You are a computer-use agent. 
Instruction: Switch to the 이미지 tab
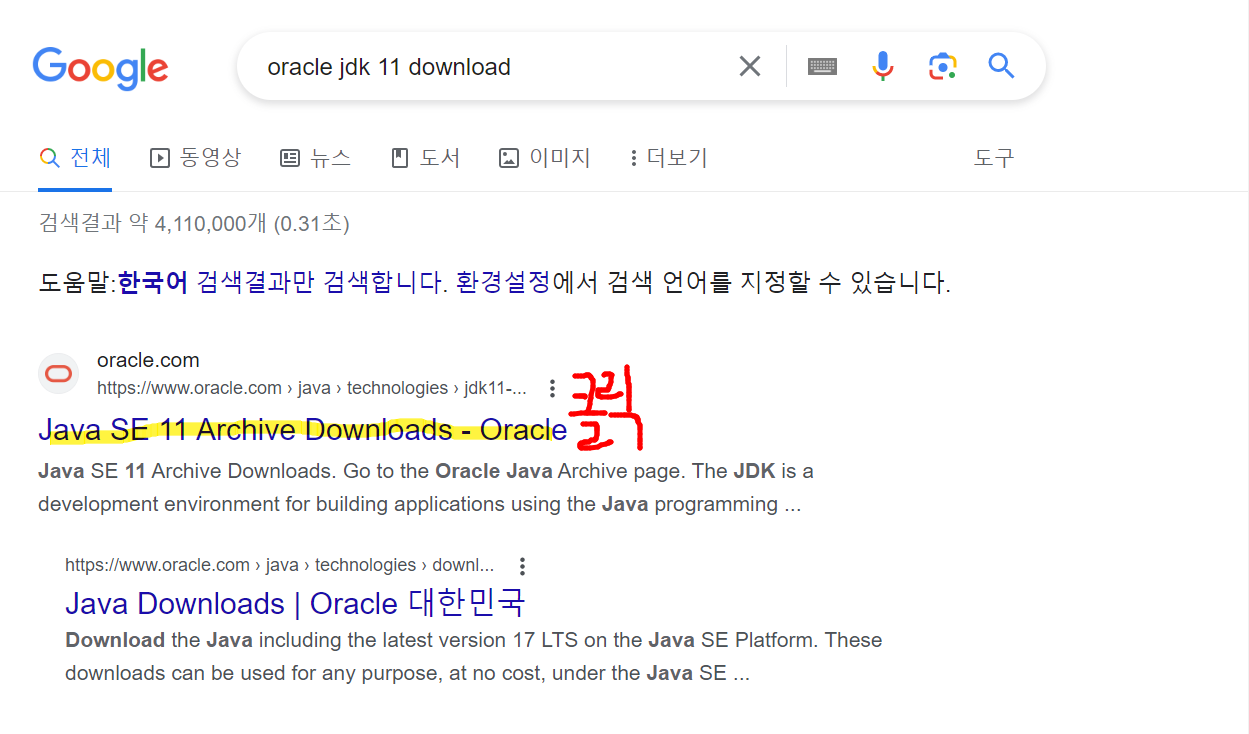pyautogui.click(x=544, y=157)
